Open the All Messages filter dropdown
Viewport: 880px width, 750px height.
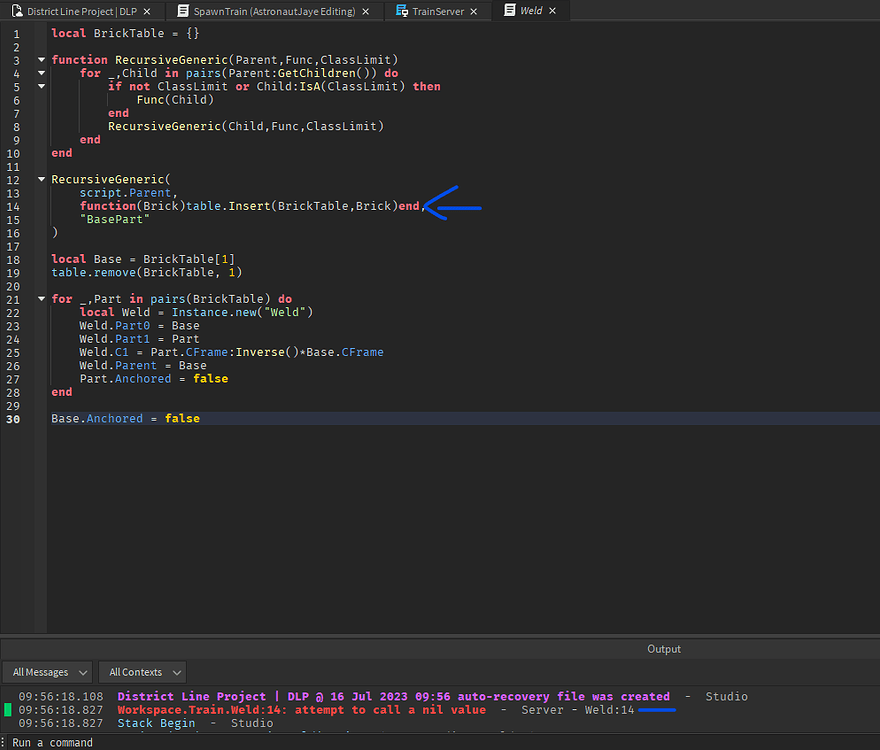tap(47, 672)
